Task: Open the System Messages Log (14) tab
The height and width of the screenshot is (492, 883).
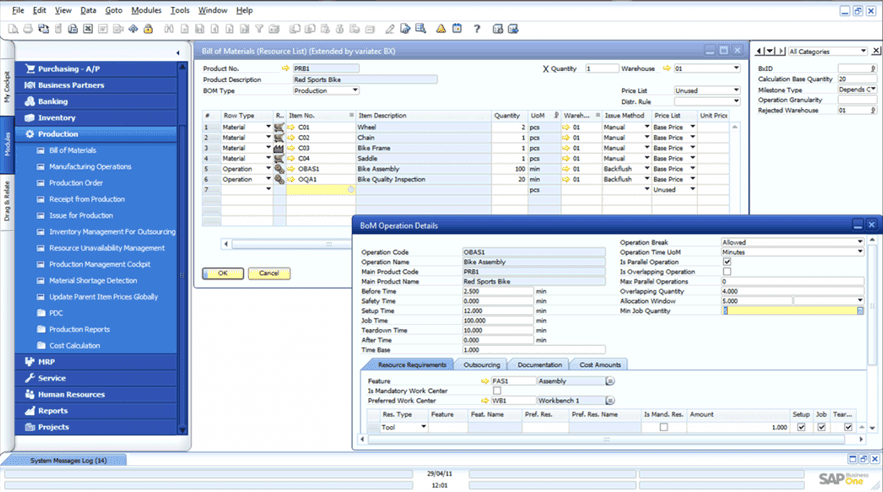Action: click(68, 460)
